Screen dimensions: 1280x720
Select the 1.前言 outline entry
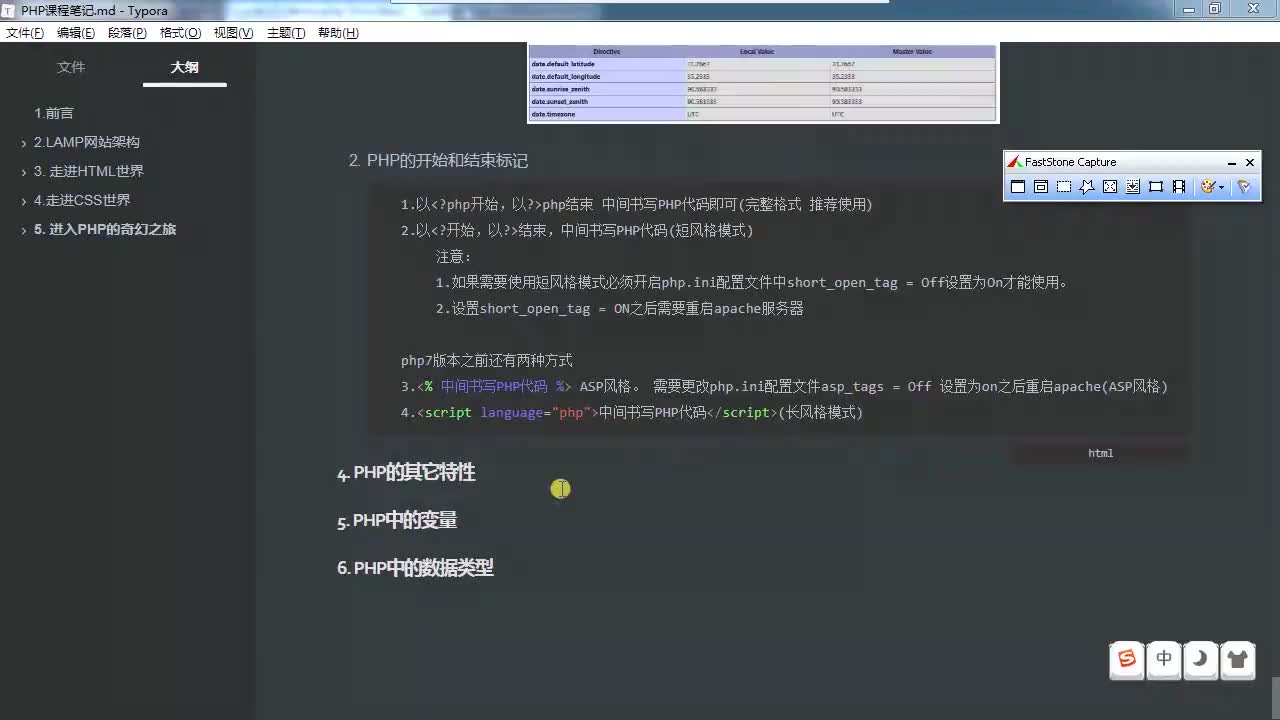click(x=54, y=113)
